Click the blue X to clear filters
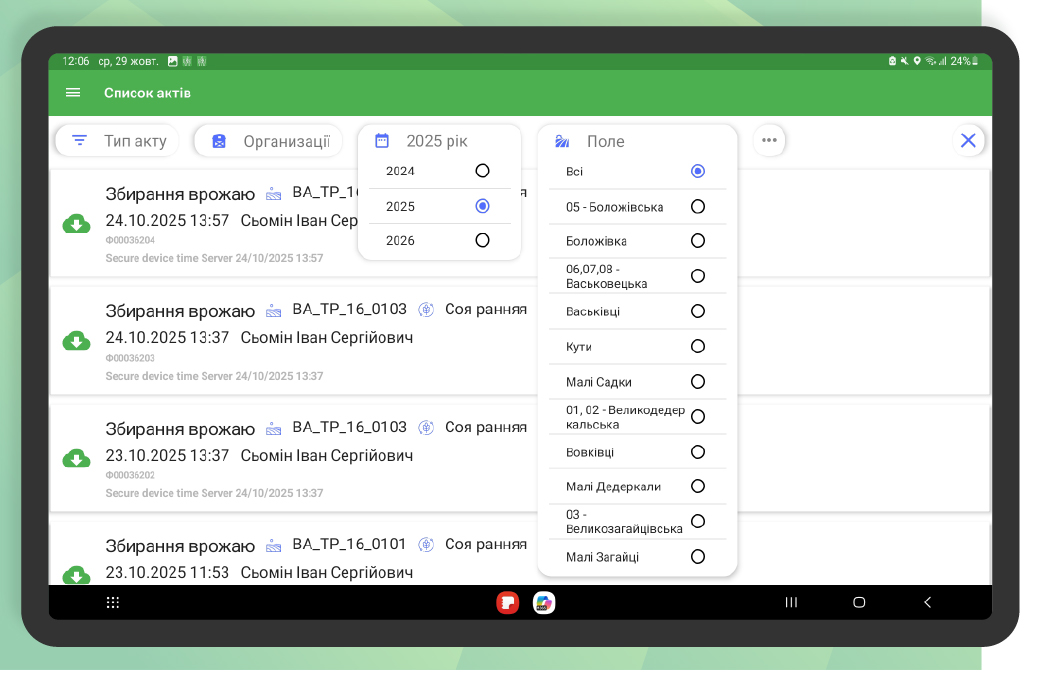Viewport: 1040px width, 700px height. [968, 141]
